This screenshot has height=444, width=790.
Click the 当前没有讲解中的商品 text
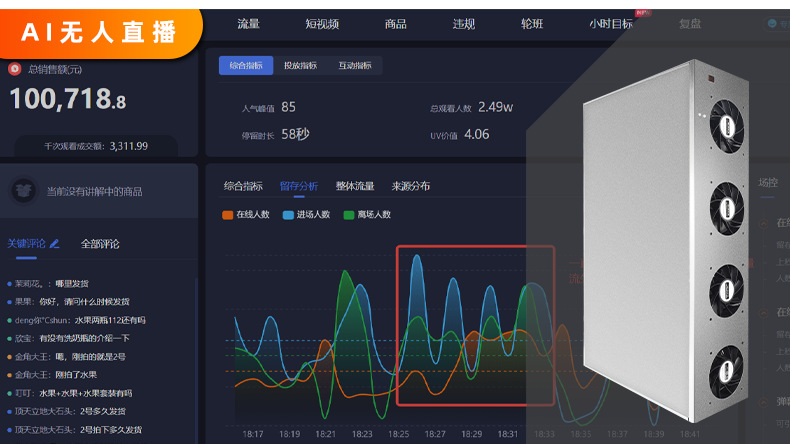tap(94, 192)
